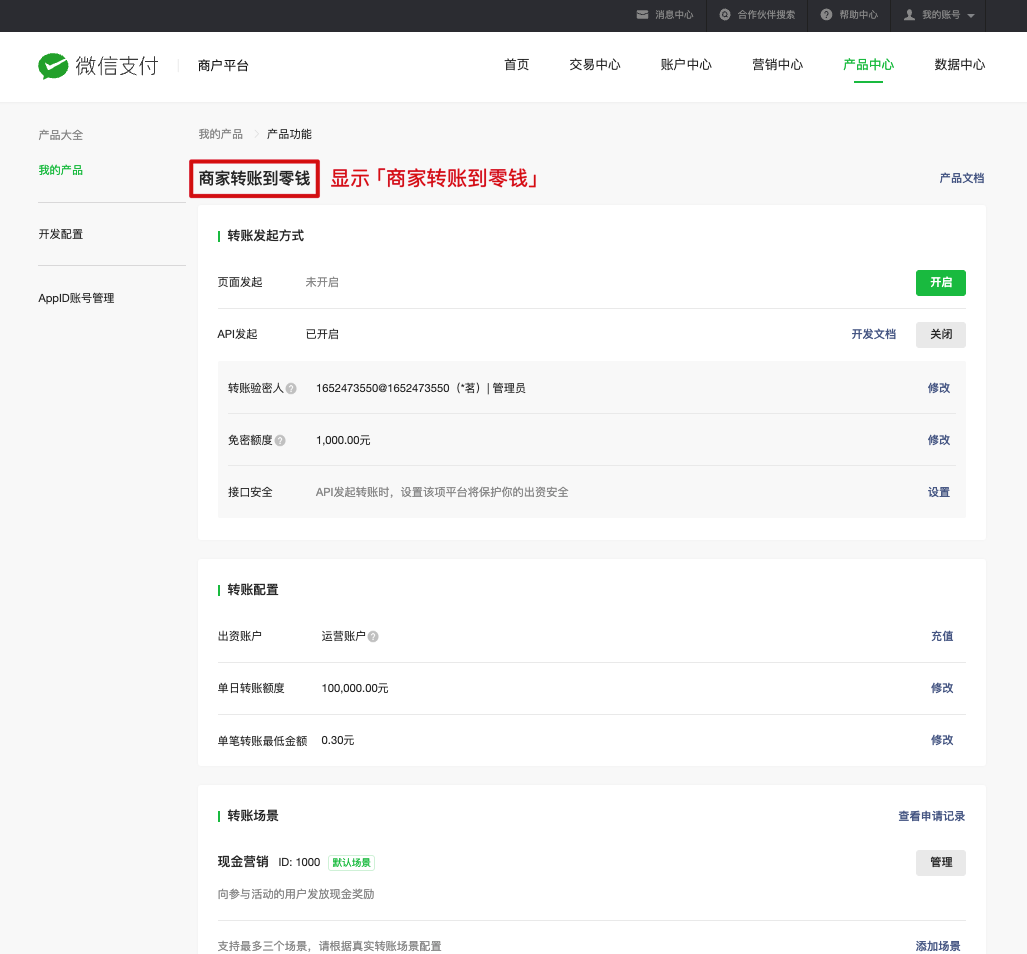Switch to 数据中心 tab
Image resolution: width=1027 pixels, height=954 pixels.
click(960, 65)
